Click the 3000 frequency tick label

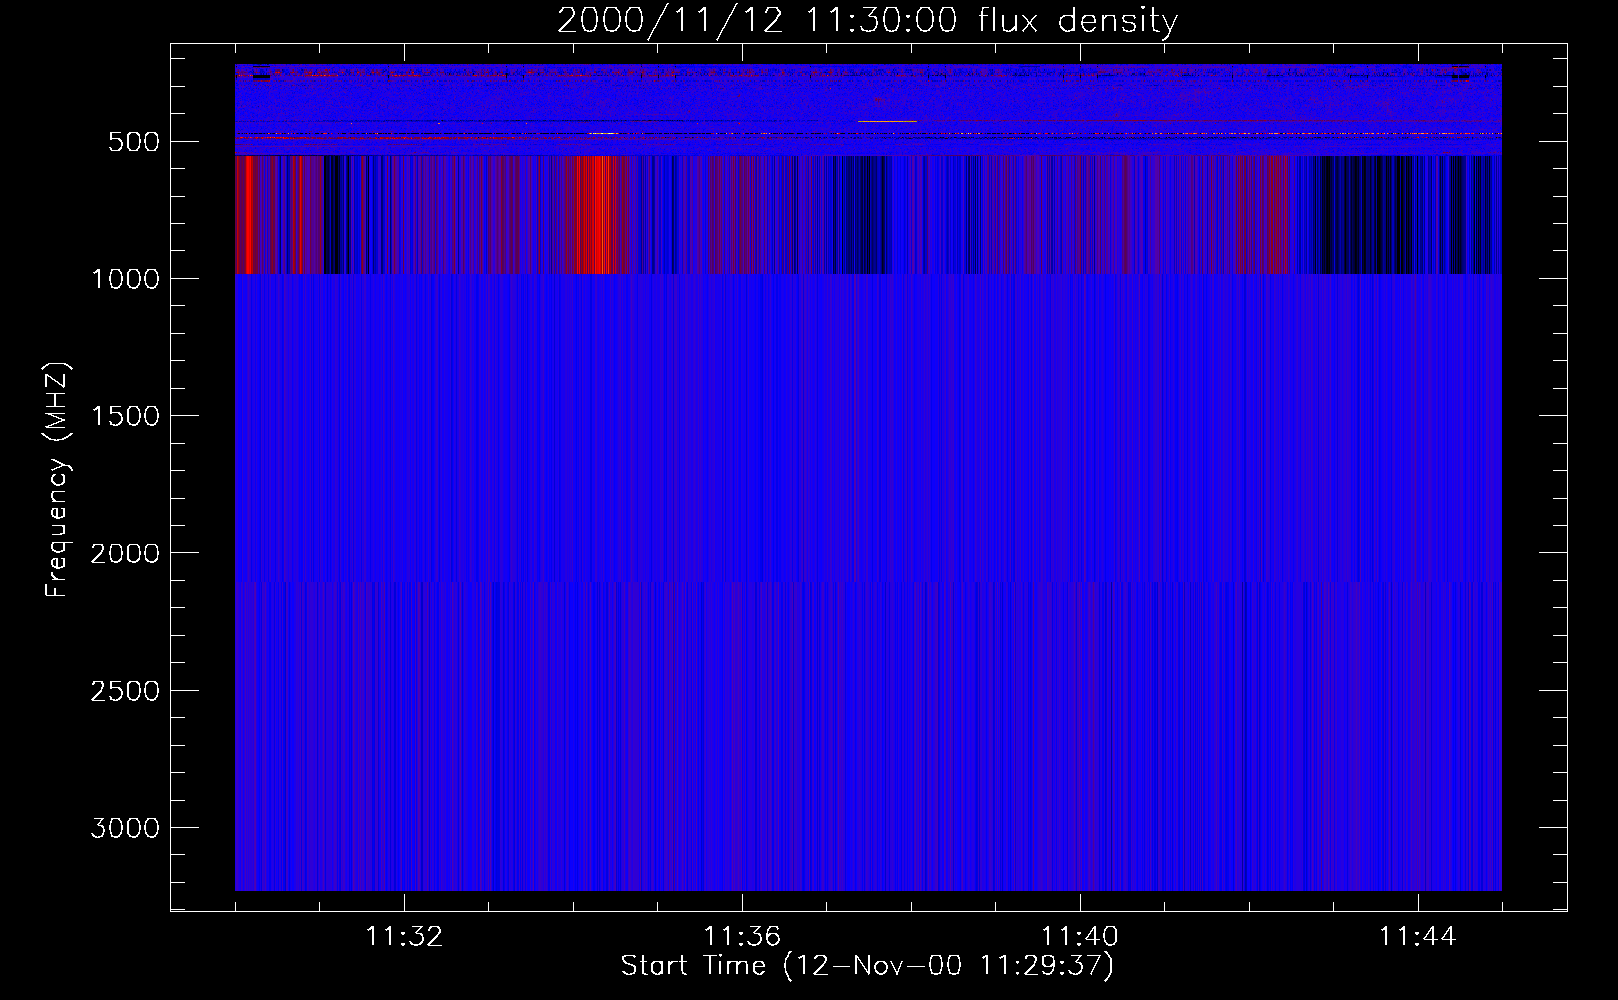coord(125,828)
